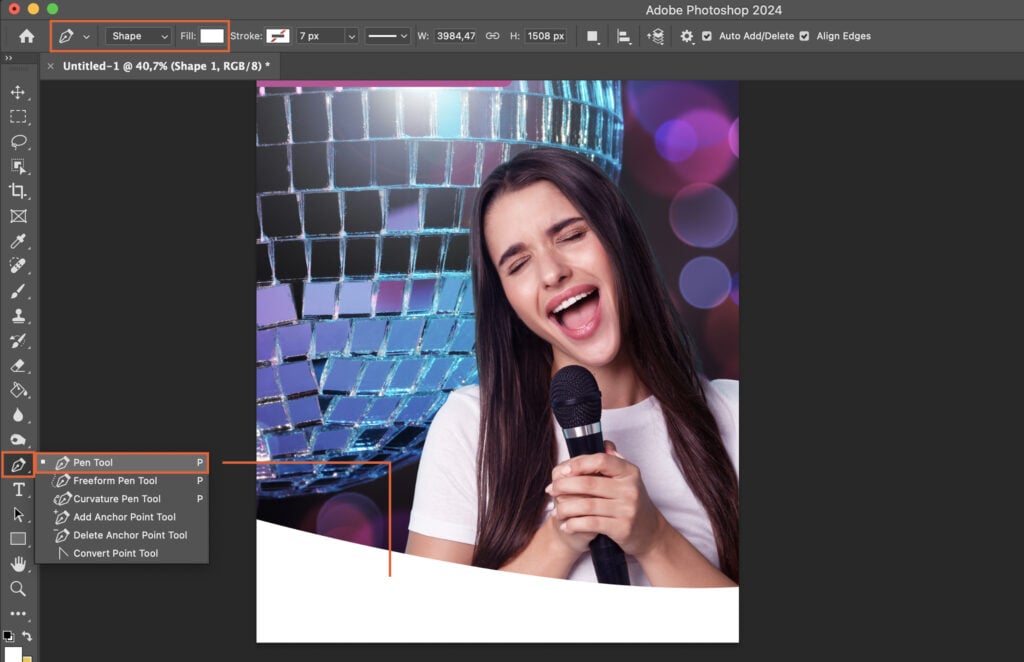Select the Zoom tool
This screenshot has width=1024, height=662.
click(x=20, y=589)
